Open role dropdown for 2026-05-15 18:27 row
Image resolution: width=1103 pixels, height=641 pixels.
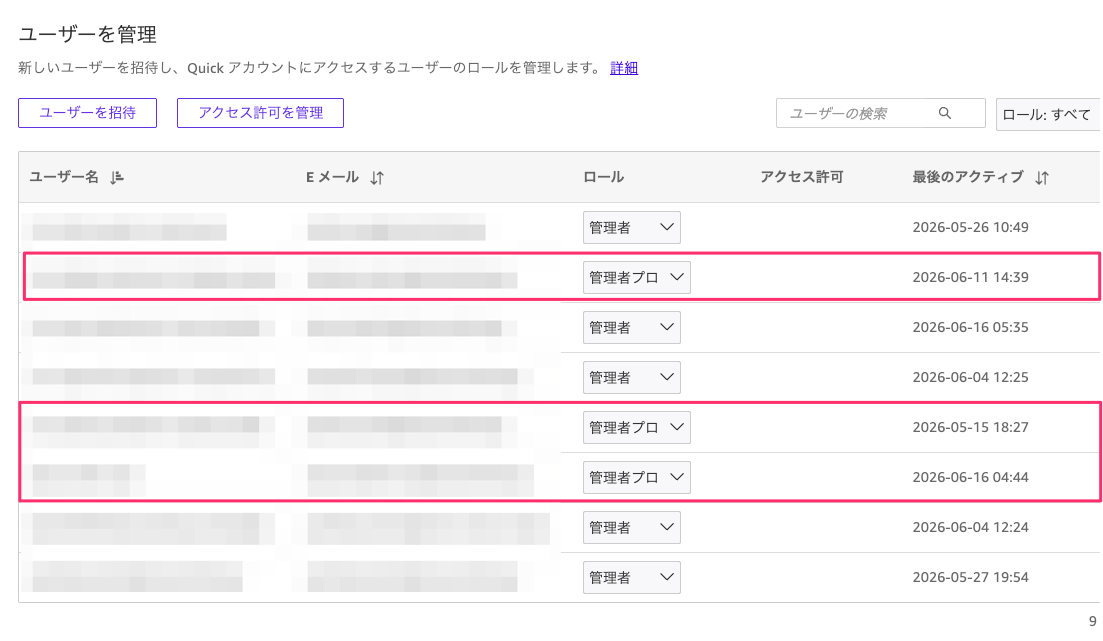tap(637, 427)
